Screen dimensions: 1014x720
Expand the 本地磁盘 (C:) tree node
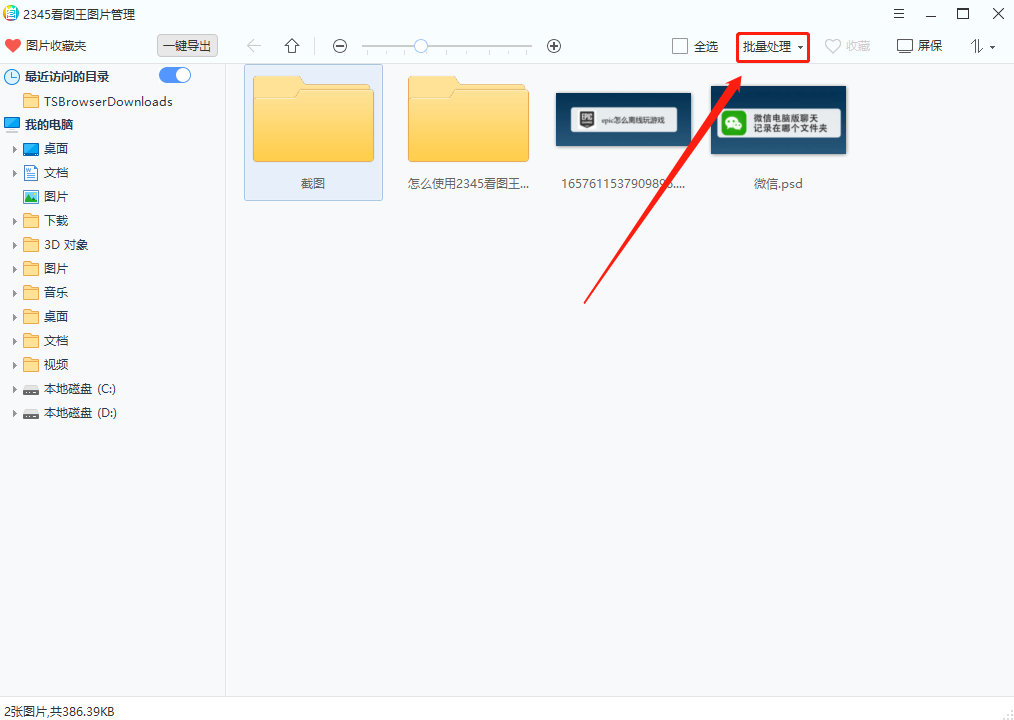coord(15,389)
